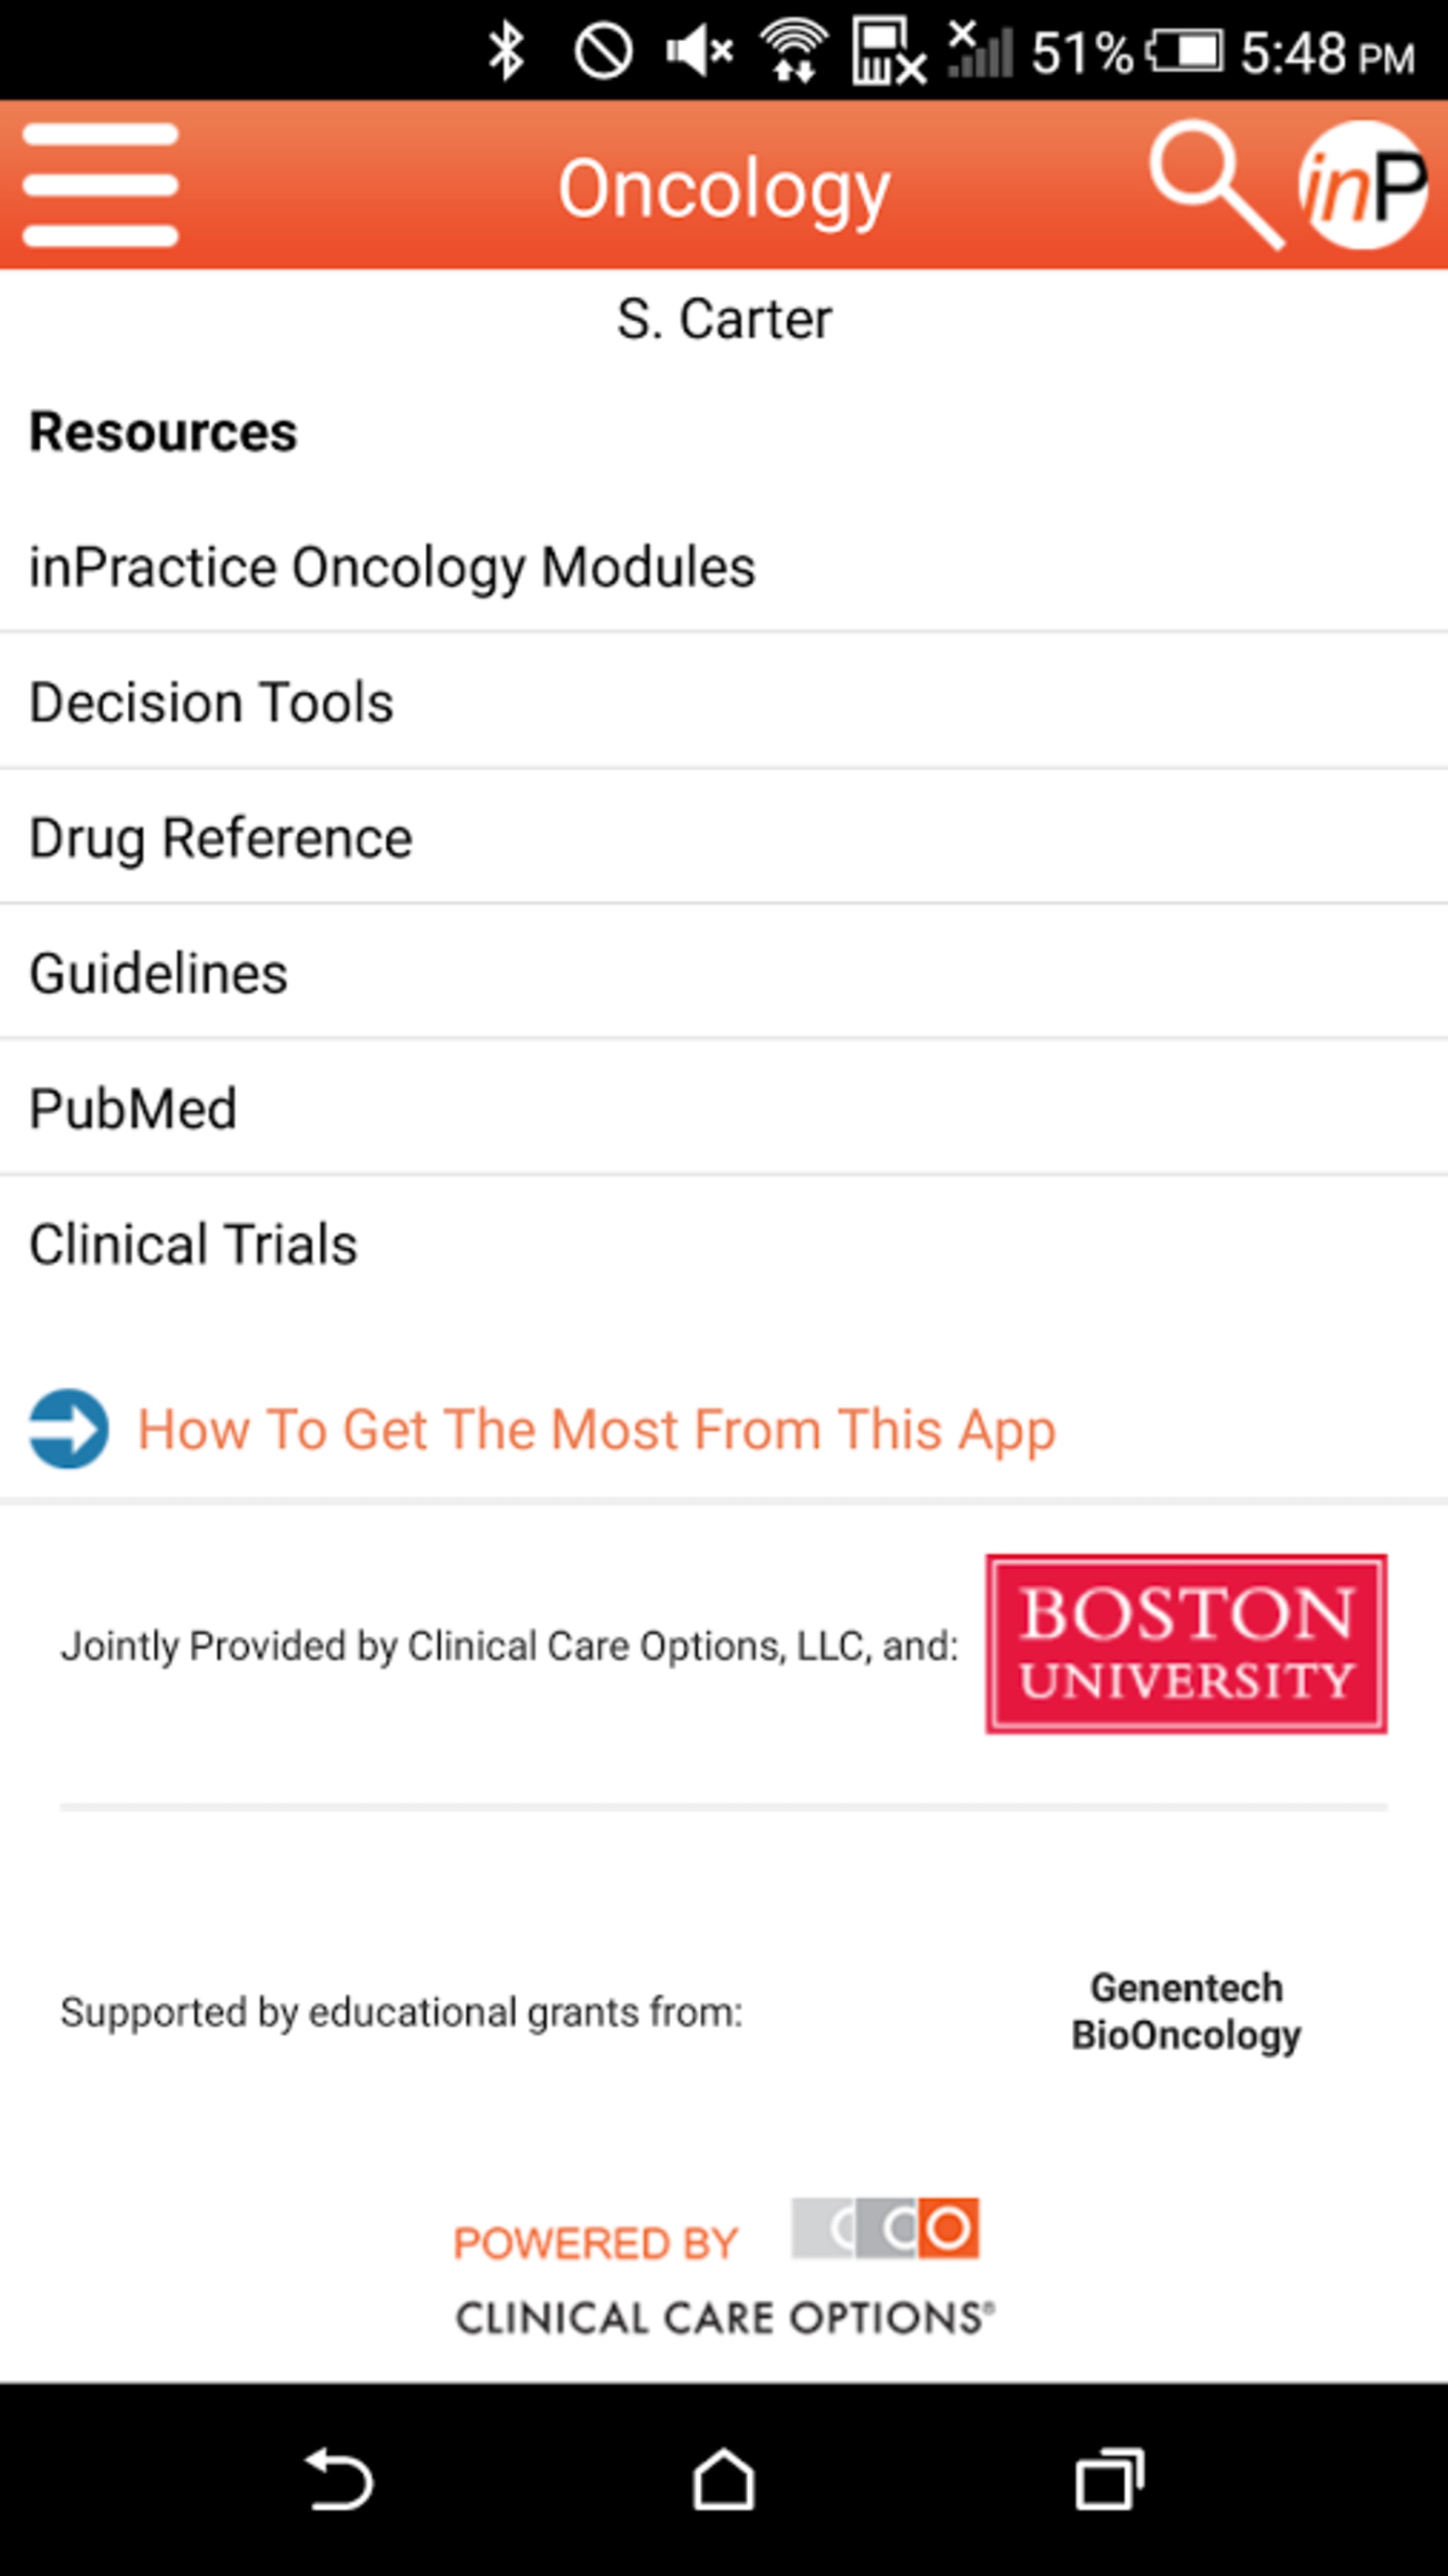Tap the inPractice logo icon

1362,185
